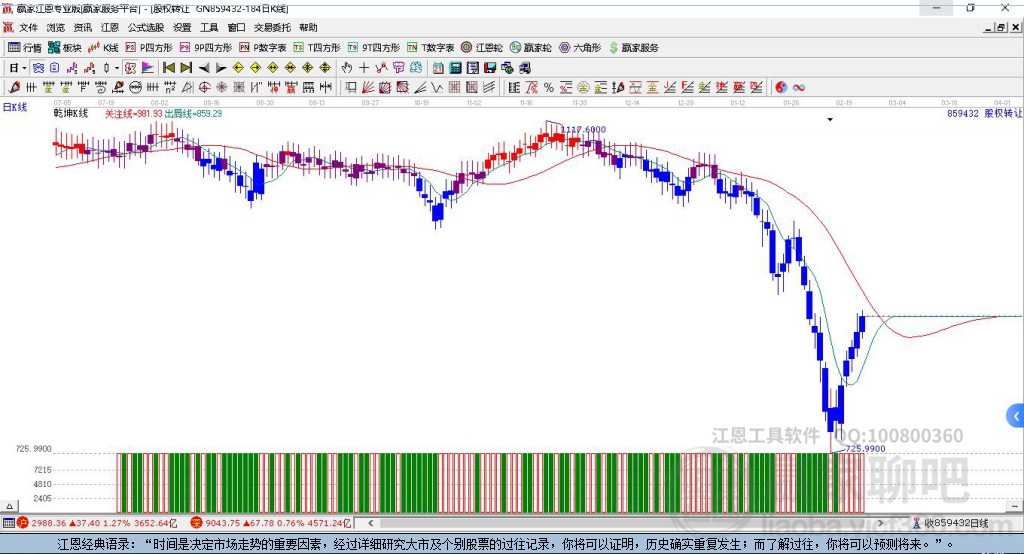Open the 帮助 menu
Screen dimensions: 1024x554
(308, 27)
